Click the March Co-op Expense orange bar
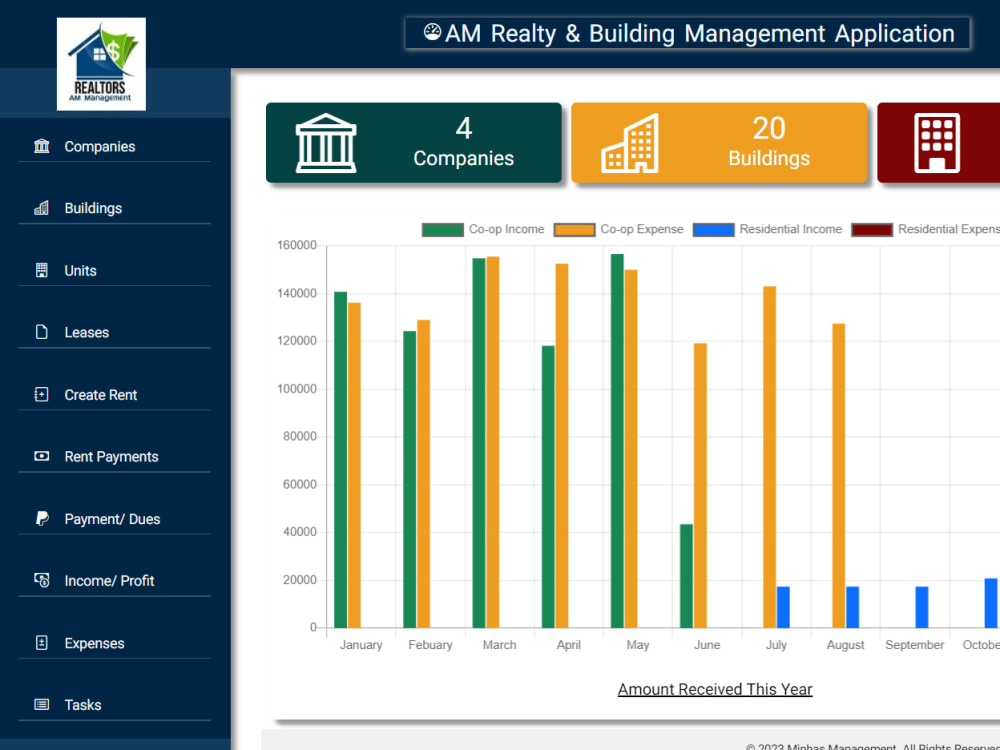The height and width of the screenshot is (750, 1000). coord(493,443)
